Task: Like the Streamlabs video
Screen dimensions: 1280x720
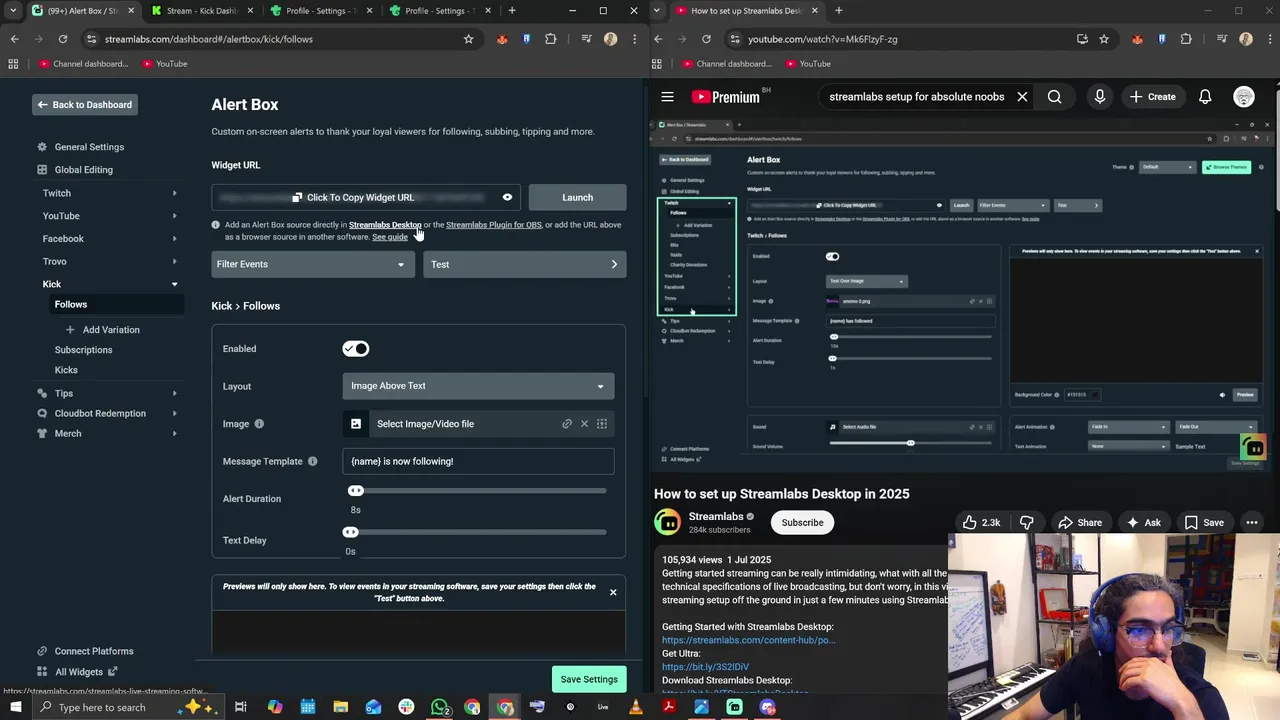Action: click(x=981, y=522)
